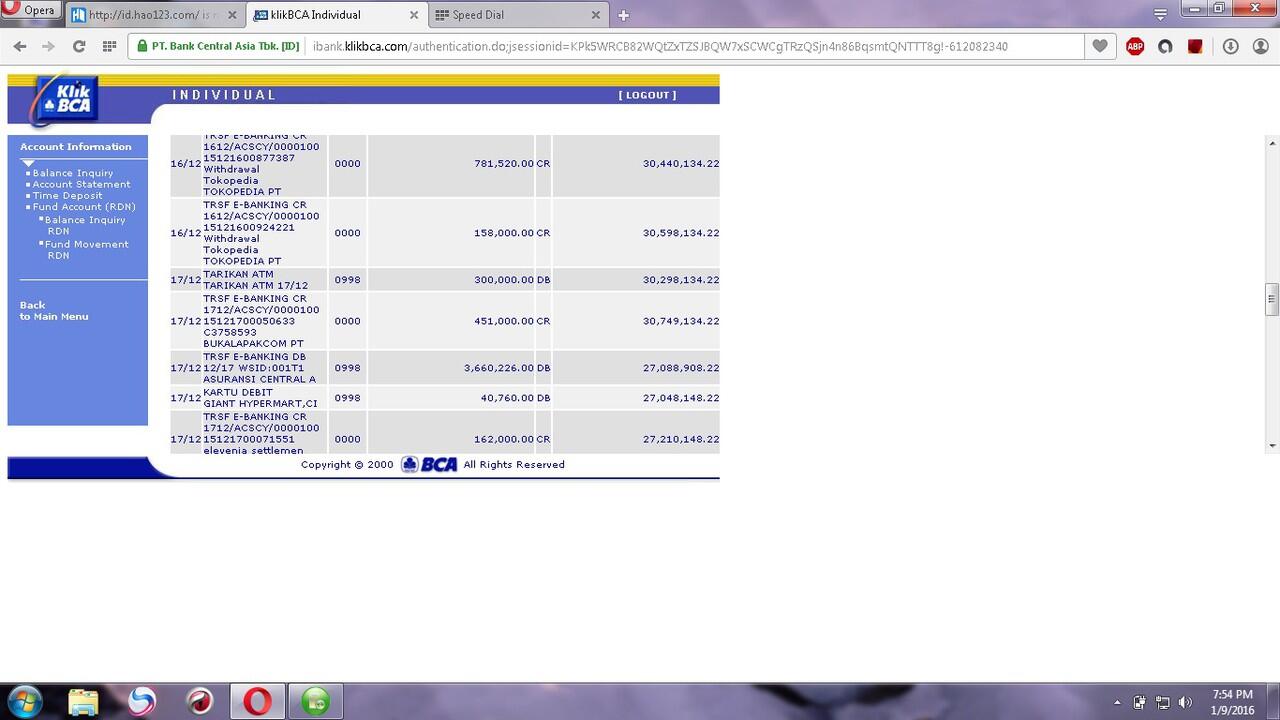Click the page scrollbar up arrow

tap(1272, 144)
